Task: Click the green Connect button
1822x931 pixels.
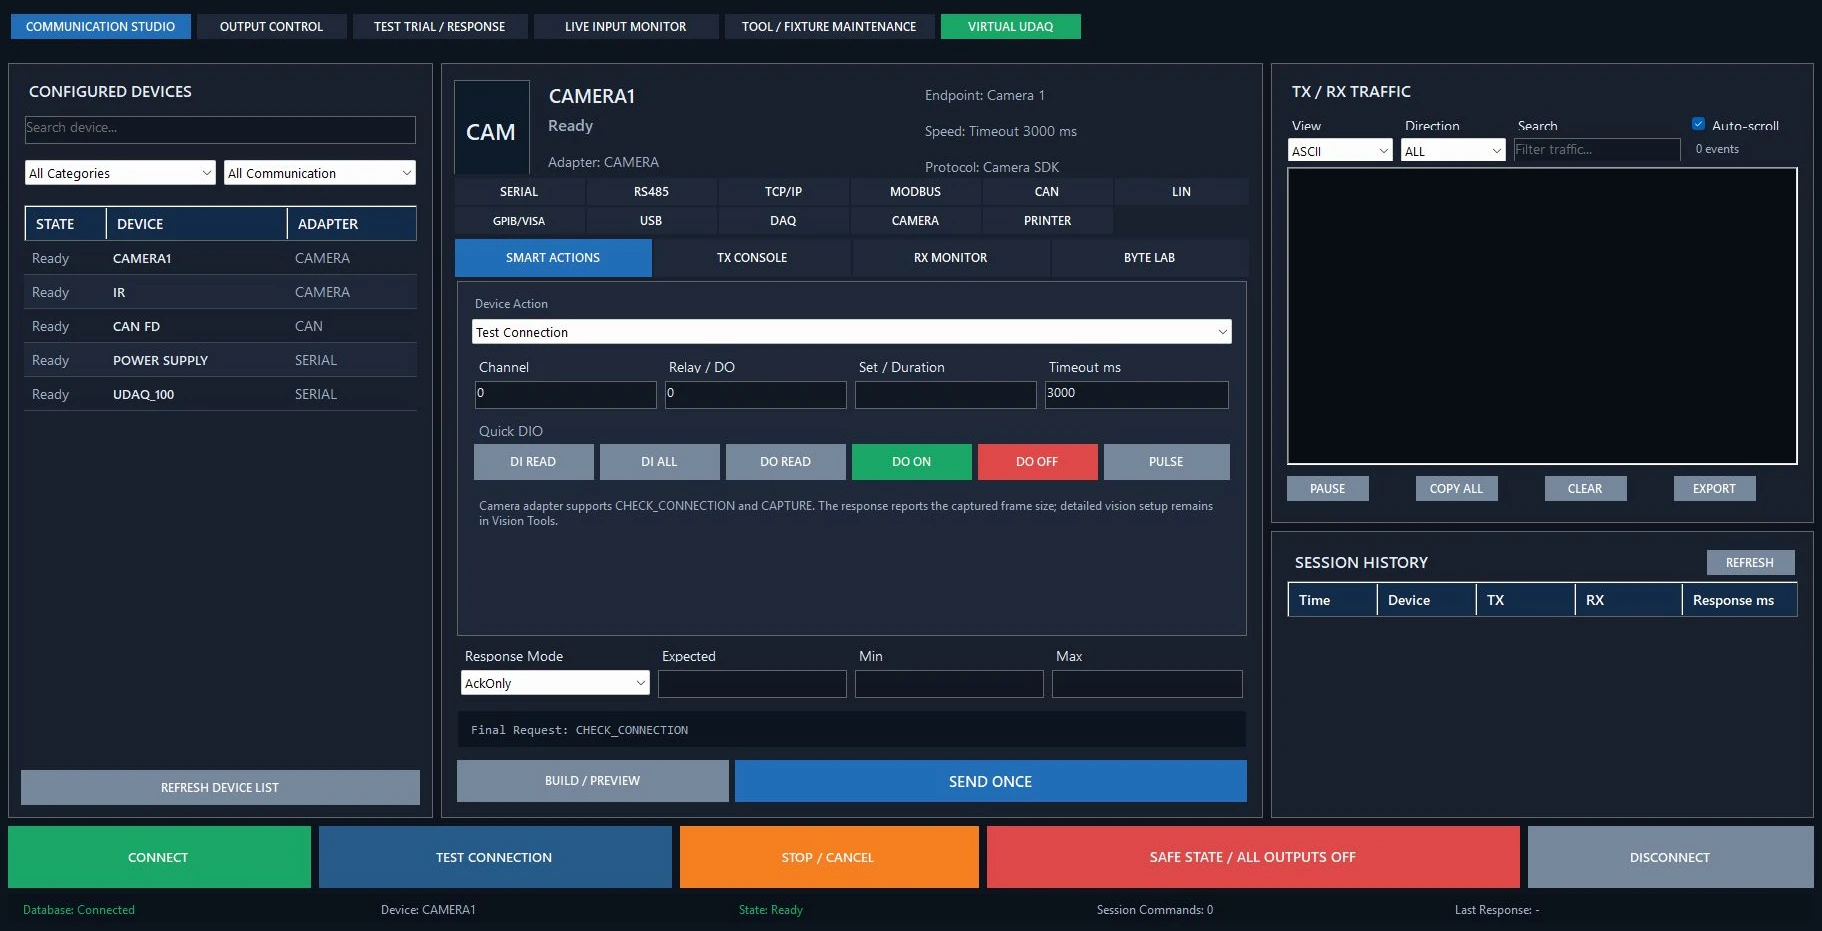Action: click(159, 857)
